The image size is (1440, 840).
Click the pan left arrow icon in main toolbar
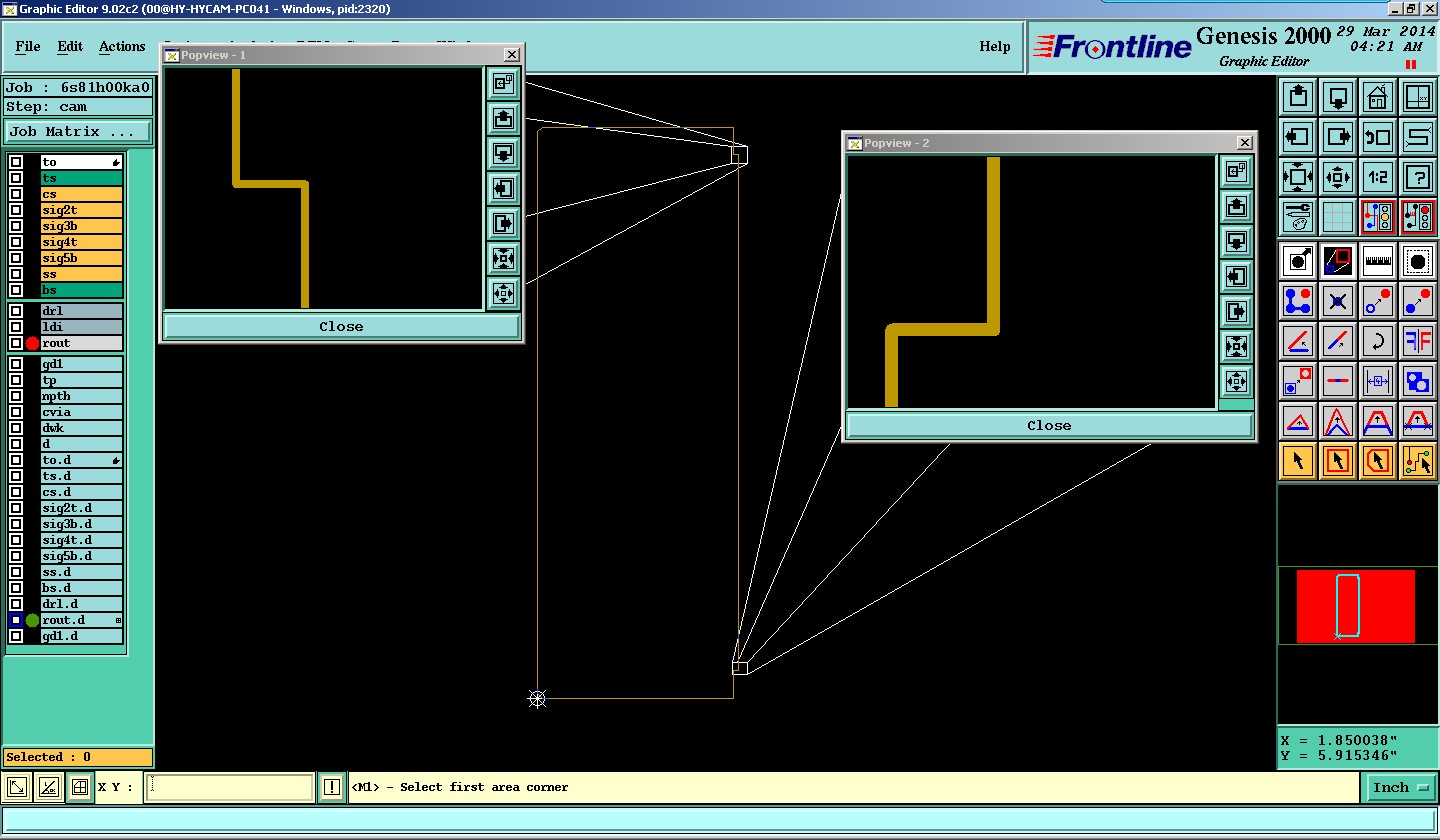click(x=1298, y=137)
